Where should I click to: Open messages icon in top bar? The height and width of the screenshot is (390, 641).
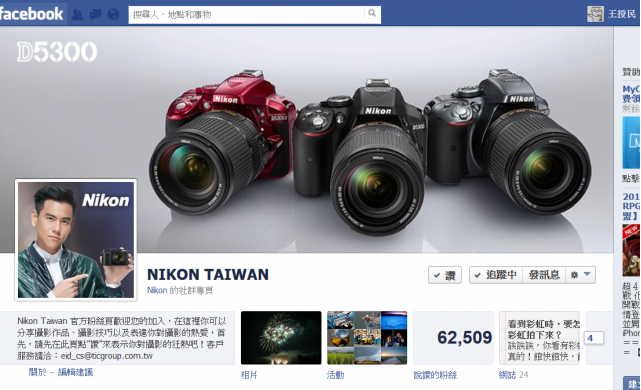point(95,15)
